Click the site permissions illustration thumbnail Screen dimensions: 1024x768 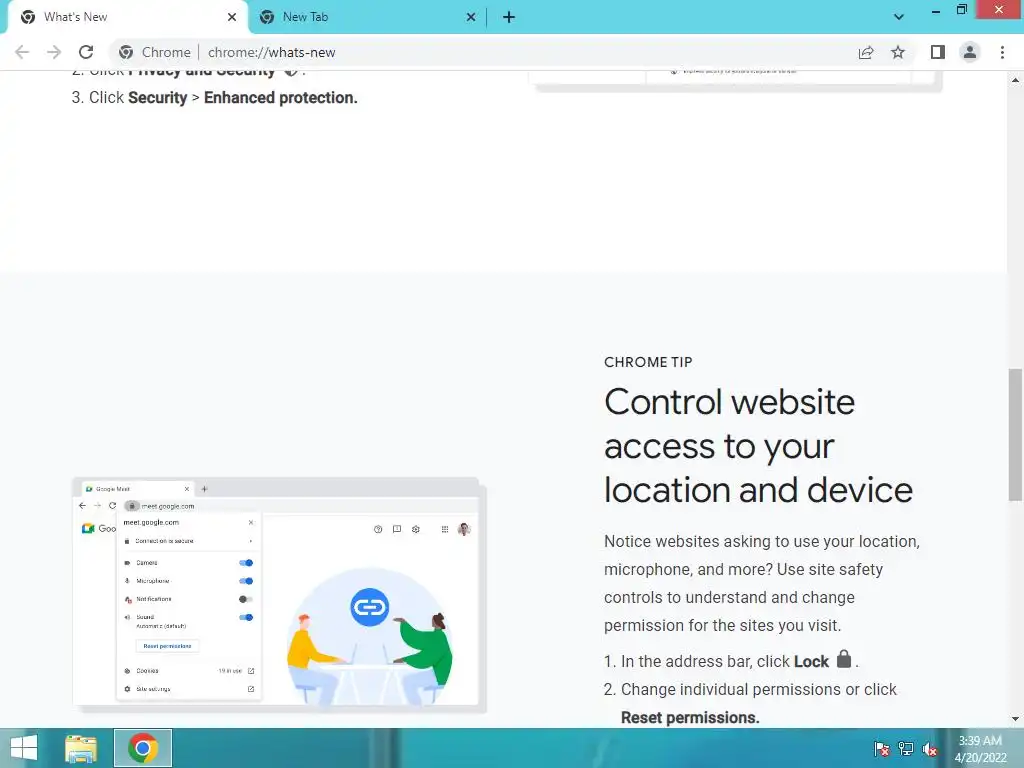(x=279, y=594)
